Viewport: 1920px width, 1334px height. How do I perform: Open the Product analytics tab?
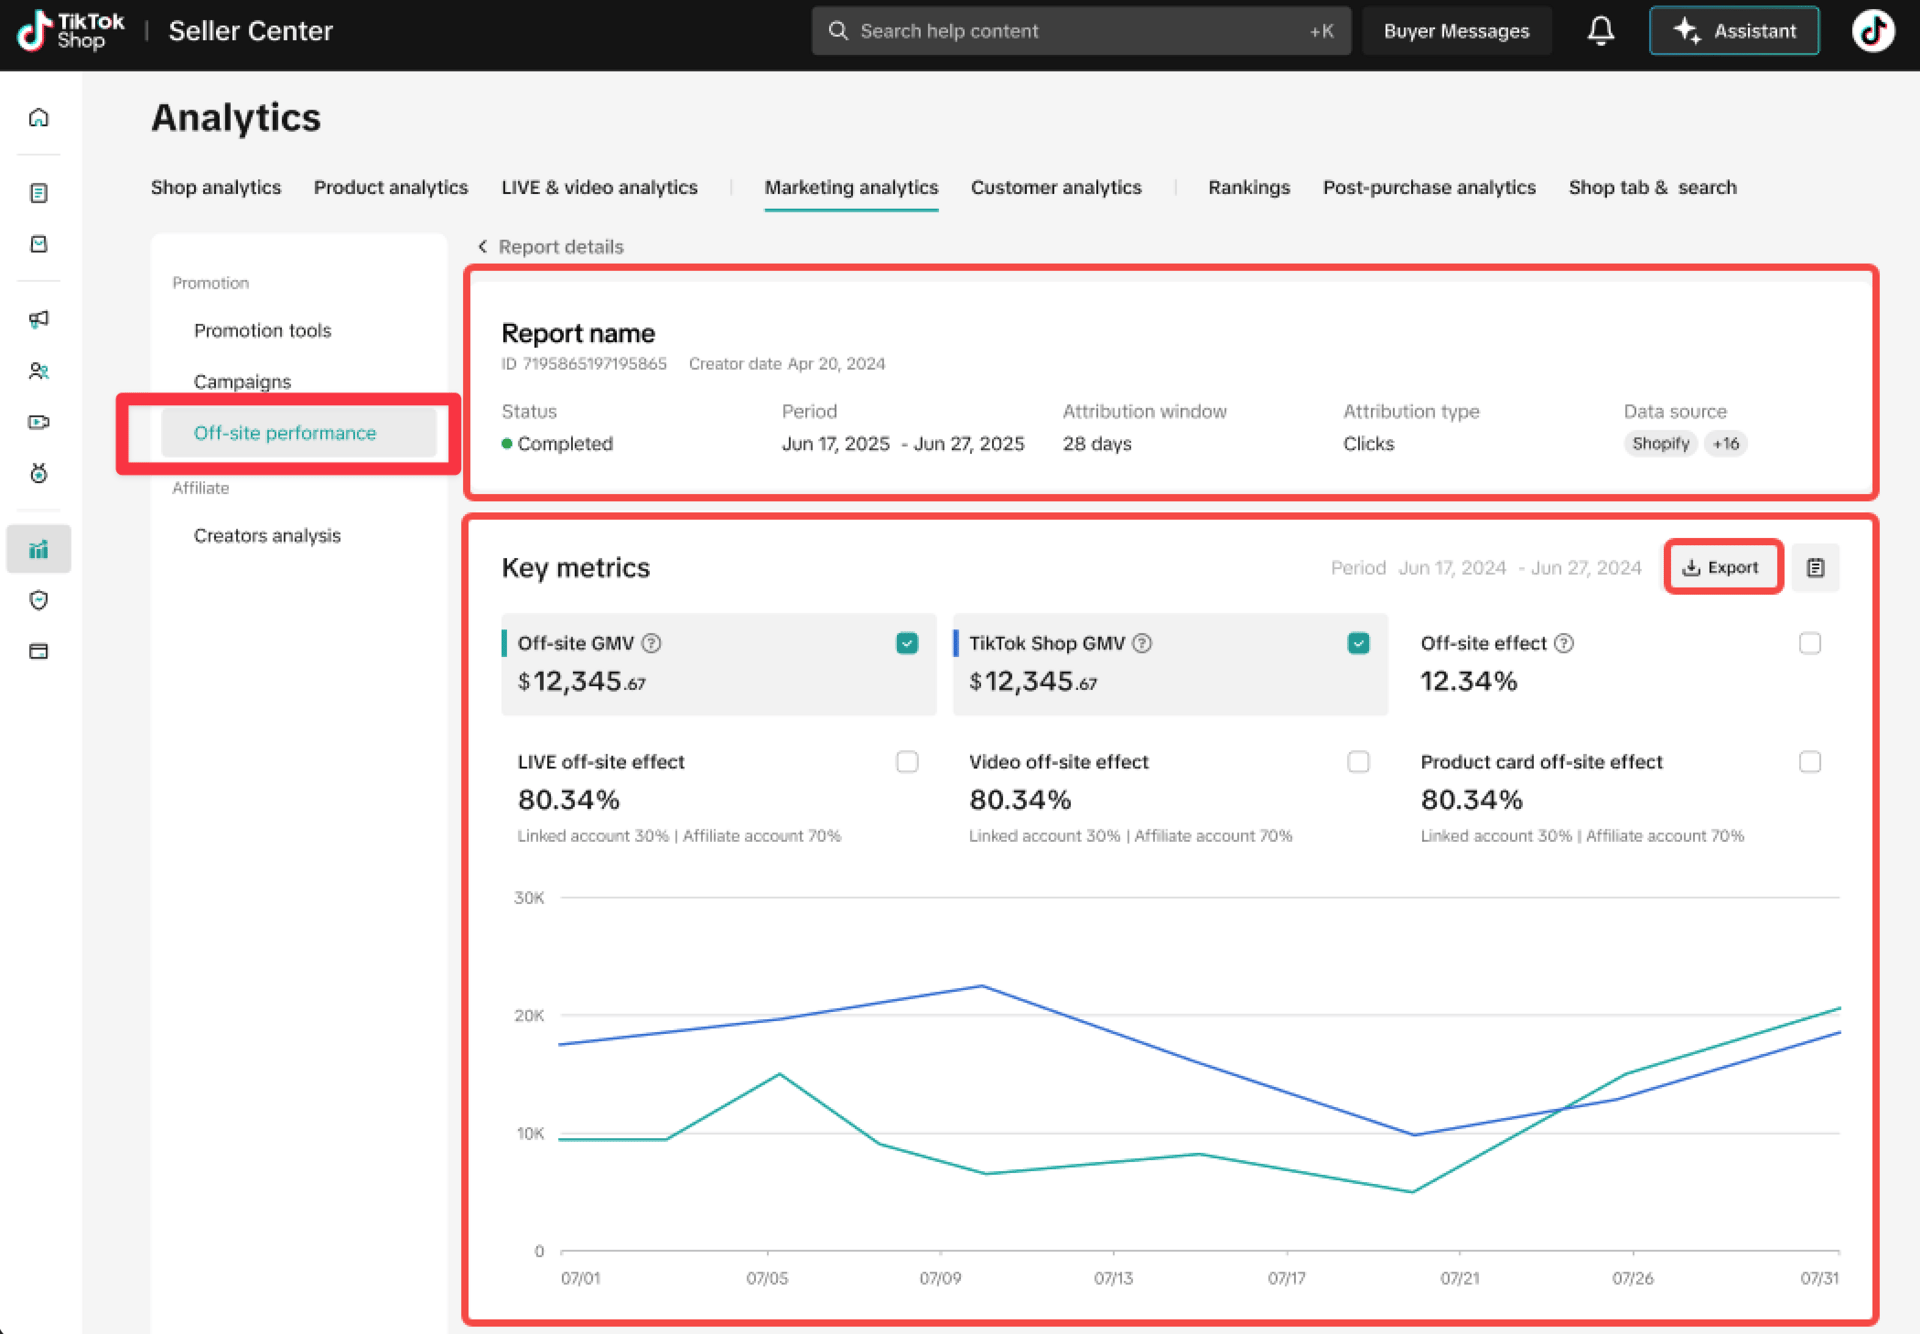point(390,188)
